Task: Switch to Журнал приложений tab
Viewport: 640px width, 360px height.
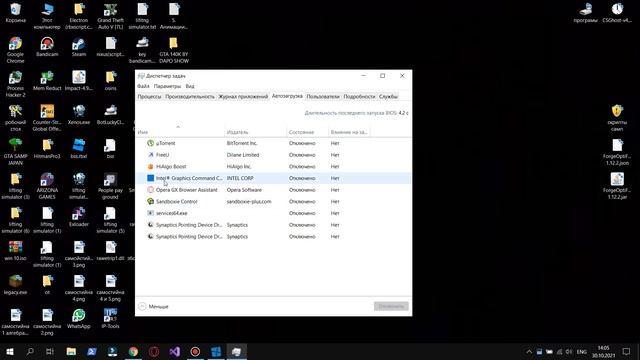Action: 243,97
